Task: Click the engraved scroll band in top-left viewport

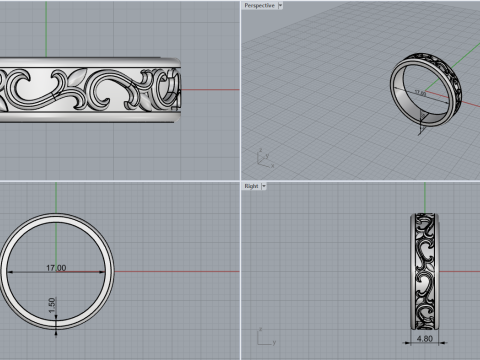Action: pos(90,90)
